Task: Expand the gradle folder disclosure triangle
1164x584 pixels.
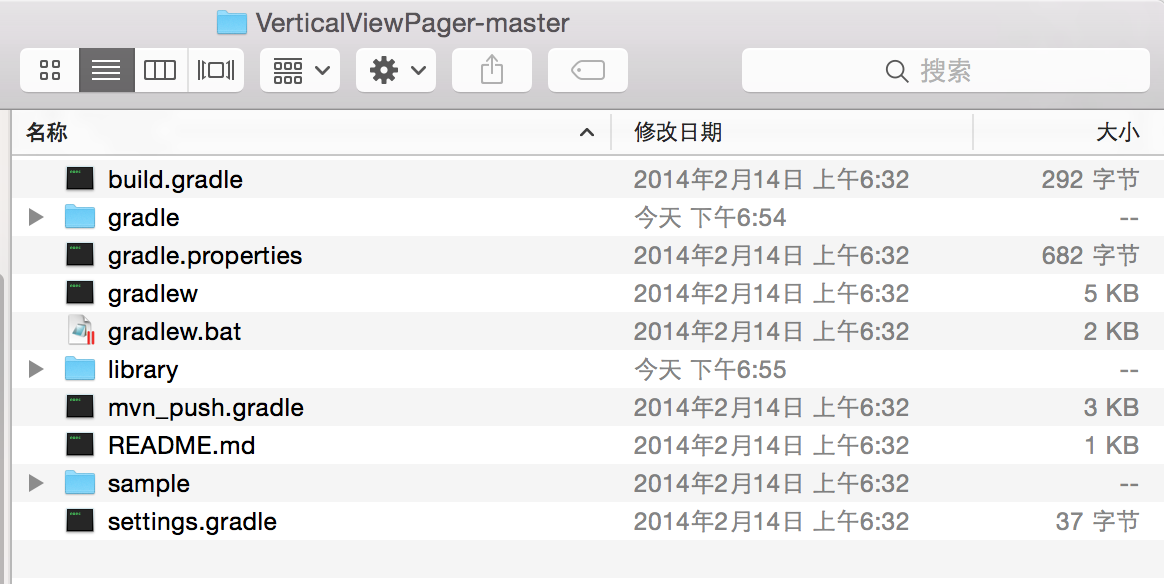Action: point(36,217)
